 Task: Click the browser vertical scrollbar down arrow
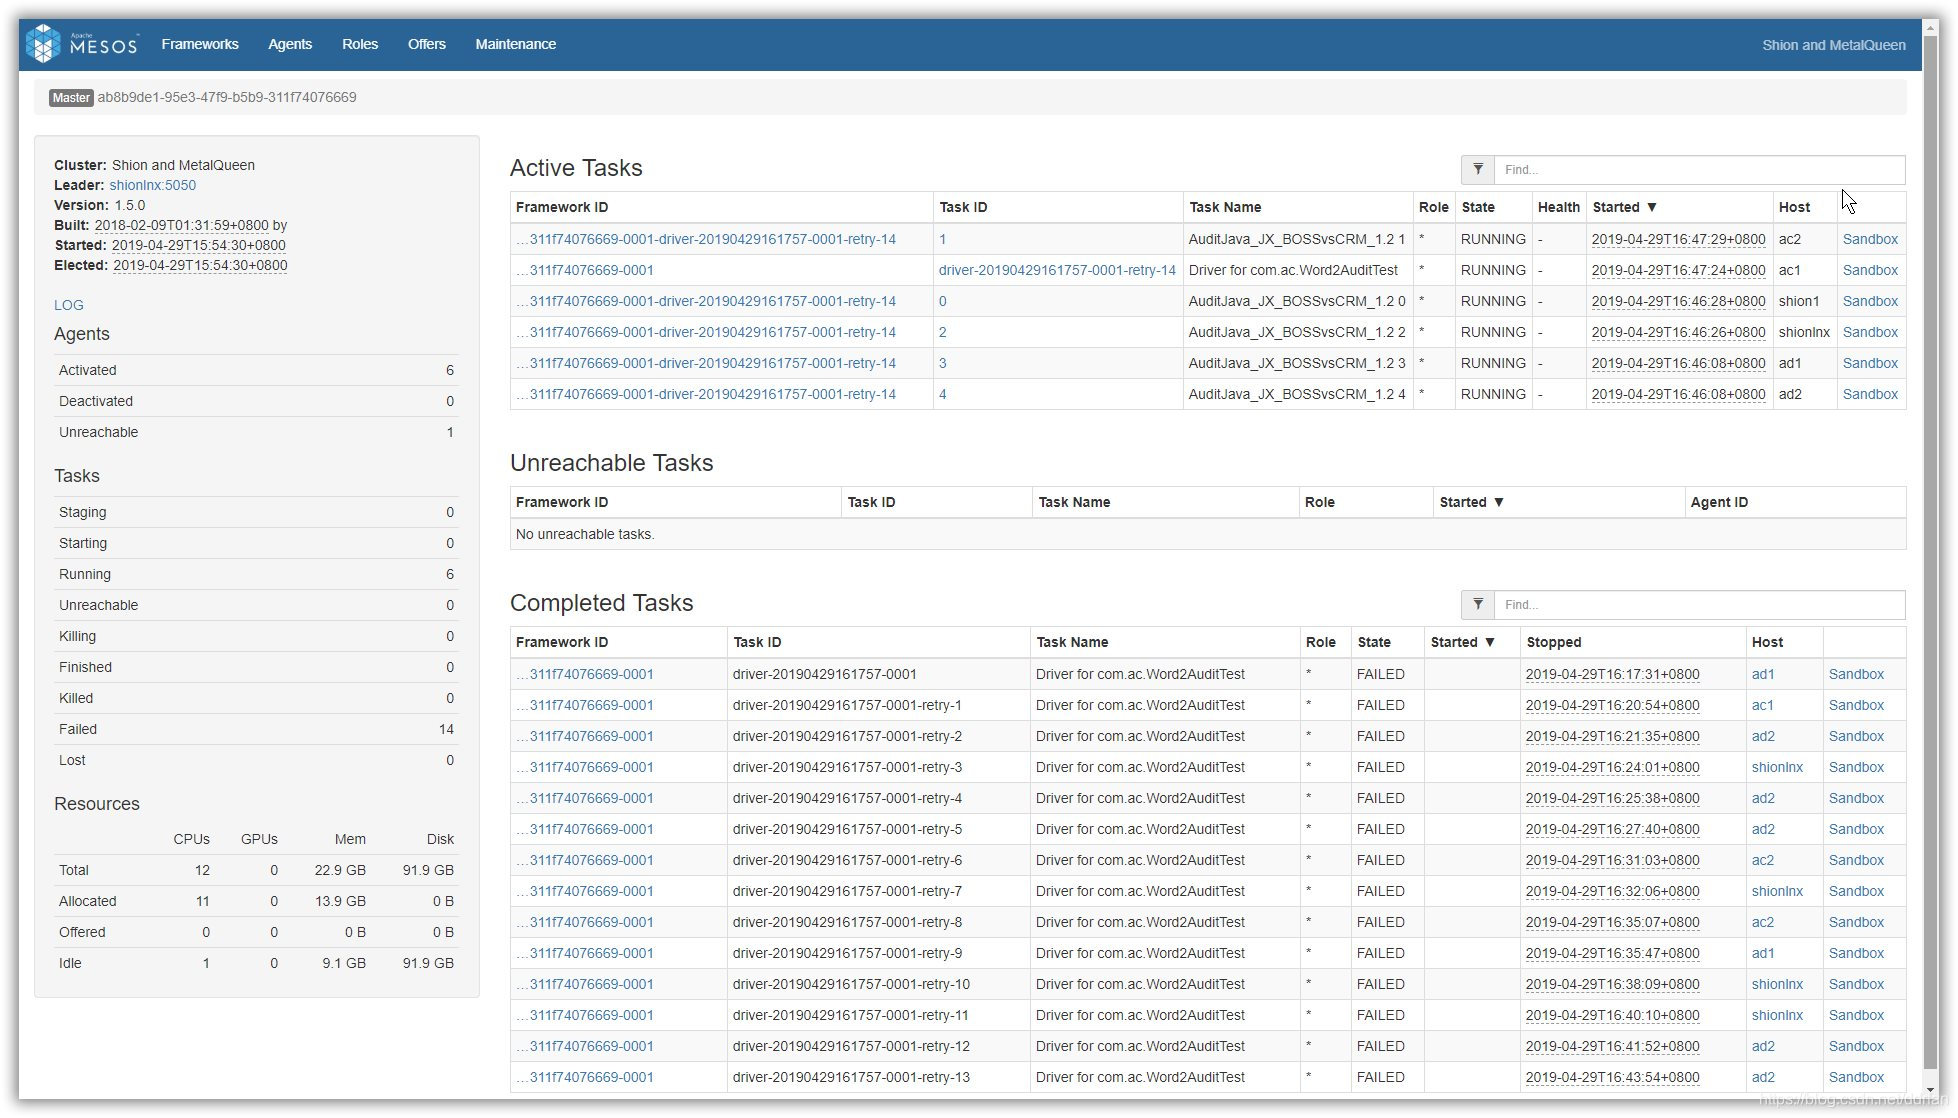tap(1929, 1090)
